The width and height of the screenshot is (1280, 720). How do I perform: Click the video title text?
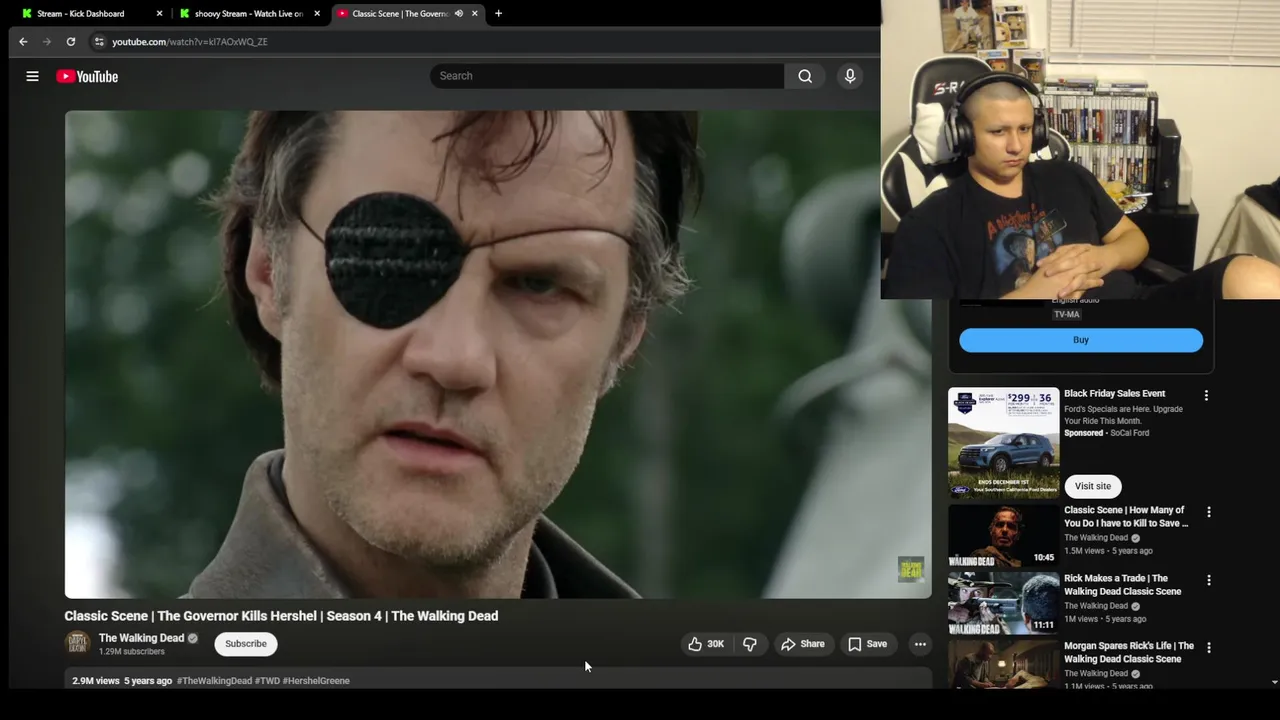point(281,616)
